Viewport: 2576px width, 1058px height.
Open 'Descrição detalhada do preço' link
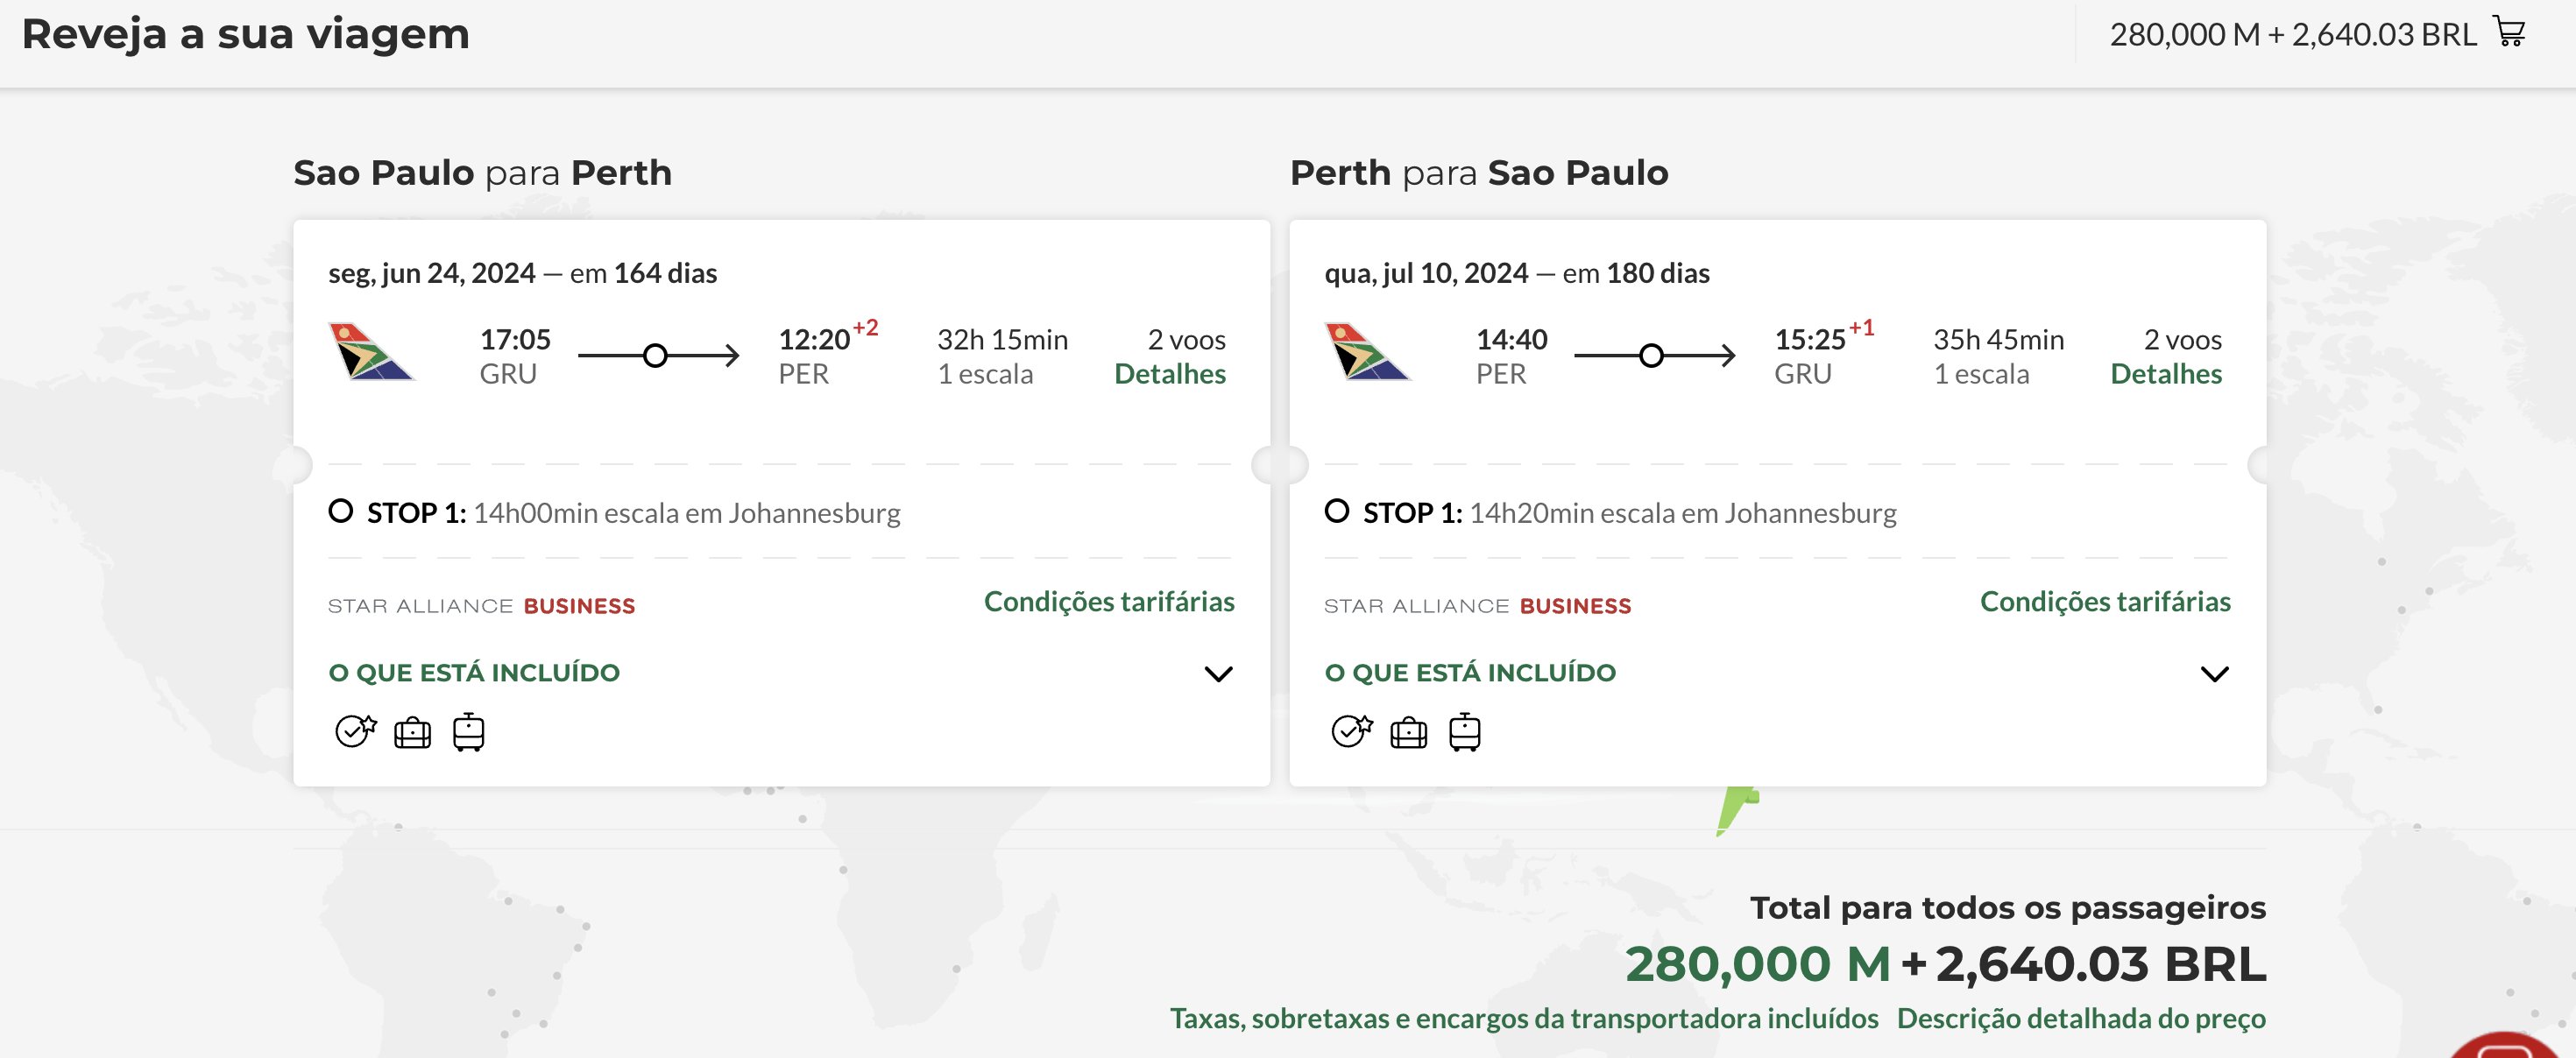[2081, 1019]
